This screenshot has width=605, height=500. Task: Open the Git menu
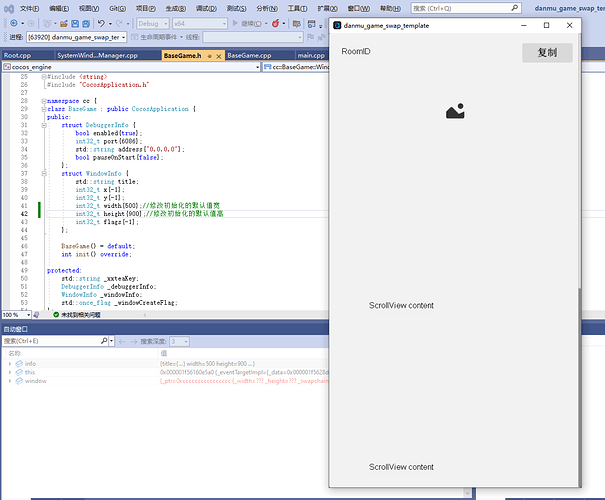(116, 8)
